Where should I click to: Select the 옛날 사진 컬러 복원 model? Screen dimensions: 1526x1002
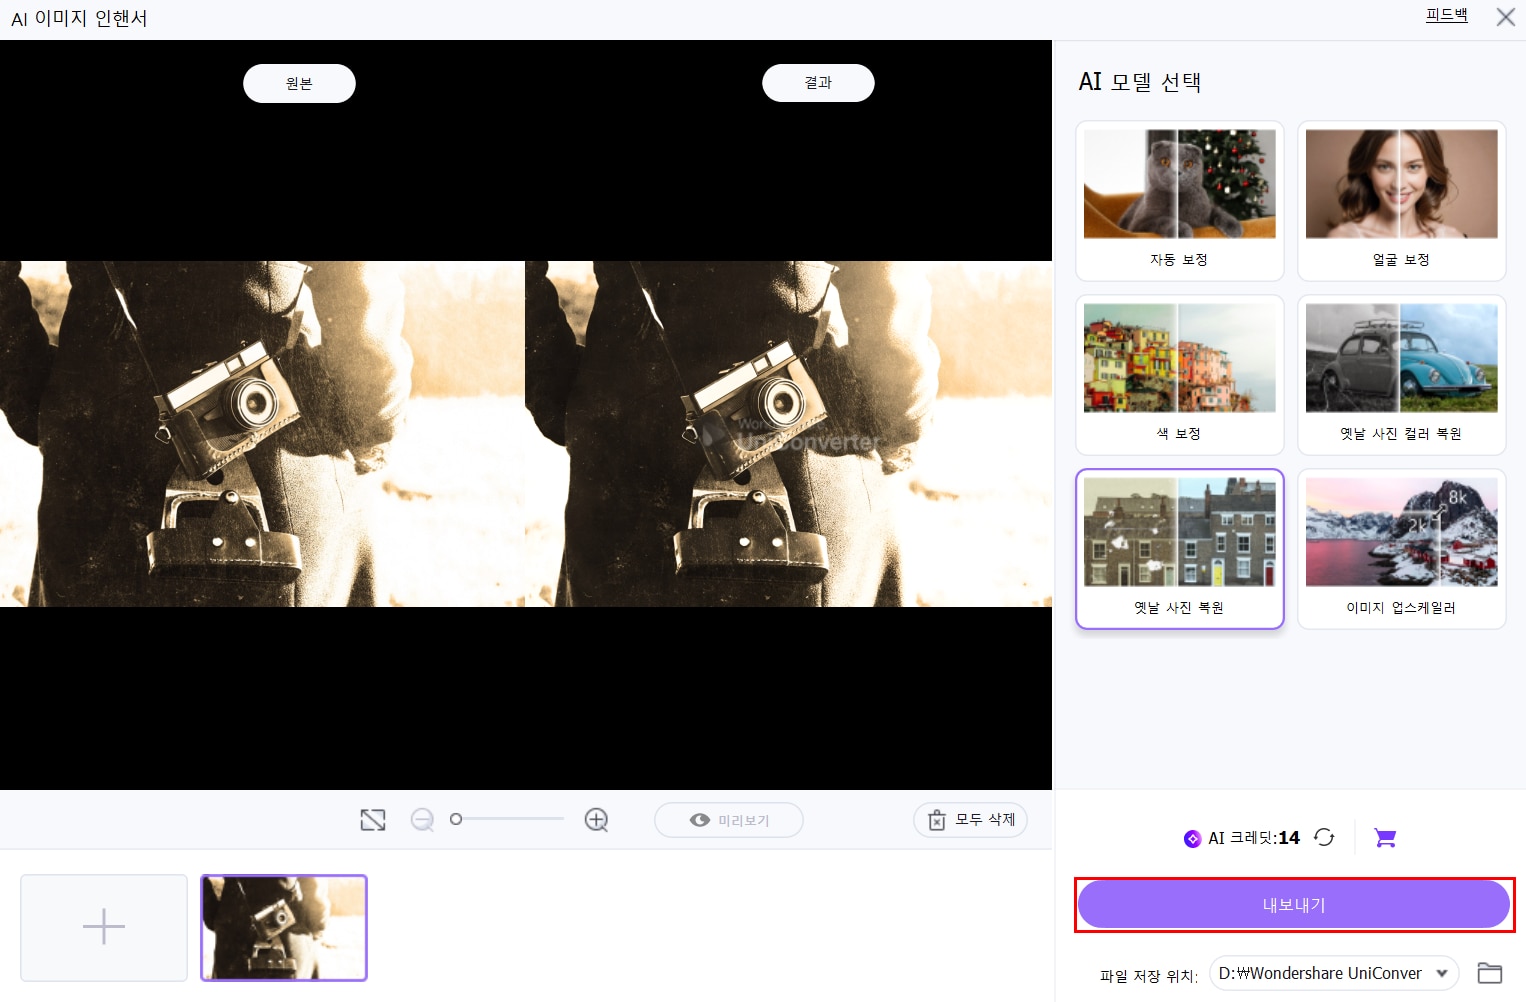click(1401, 374)
